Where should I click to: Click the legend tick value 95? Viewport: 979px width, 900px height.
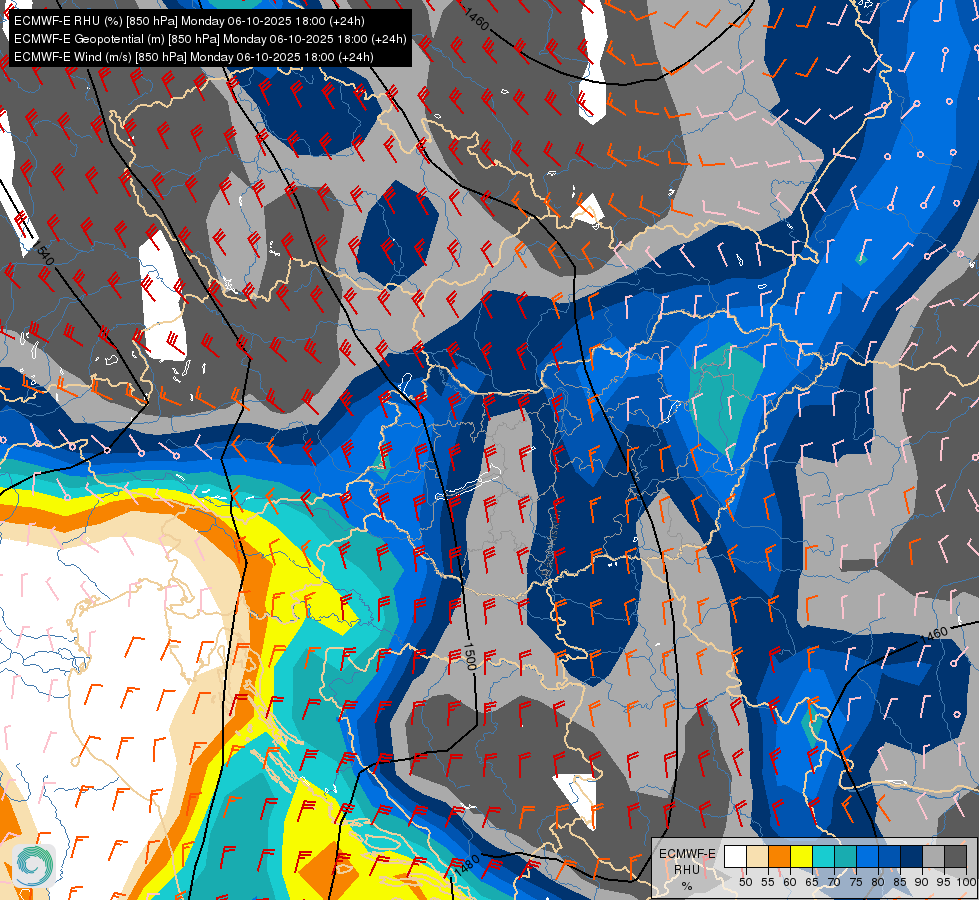click(944, 882)
